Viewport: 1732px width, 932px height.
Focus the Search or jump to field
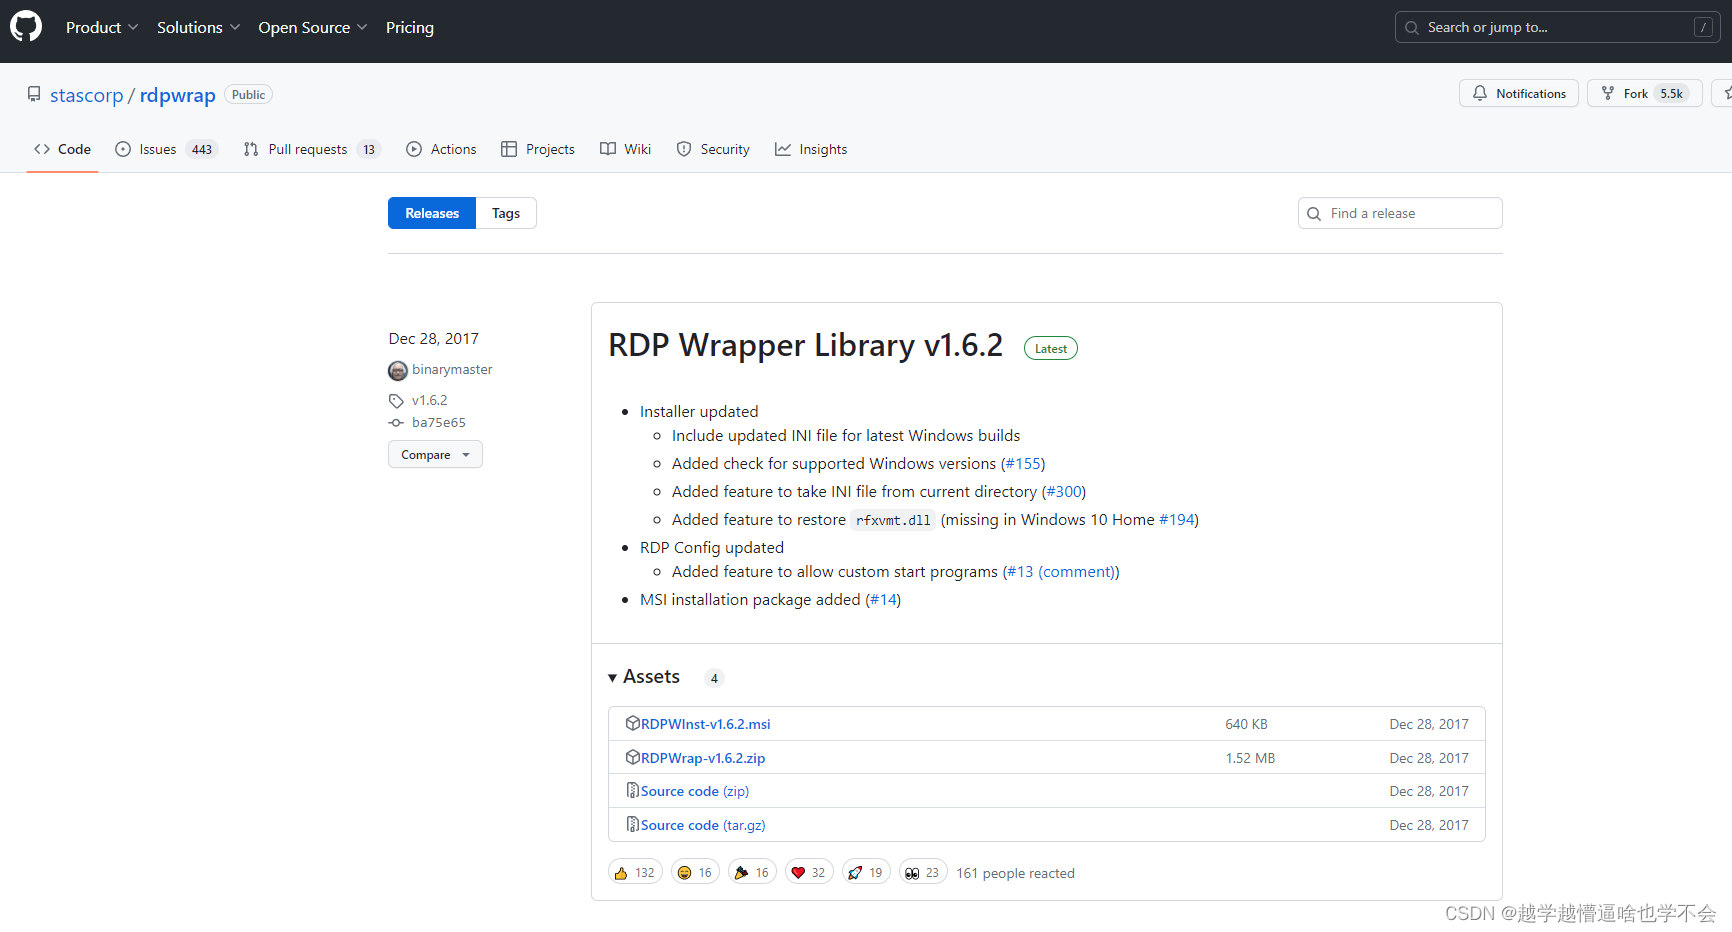coord(1557,27)
